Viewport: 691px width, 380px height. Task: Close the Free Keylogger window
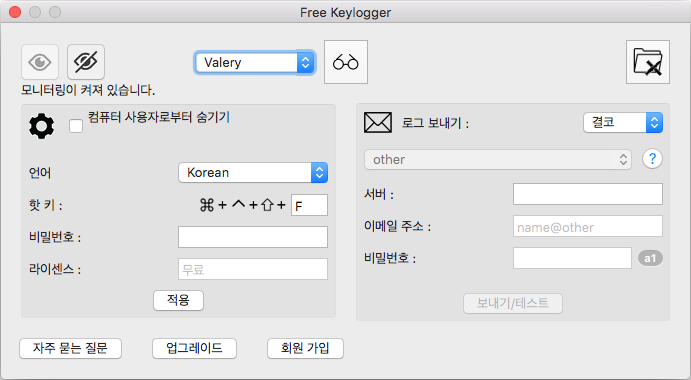click(15, 12)
